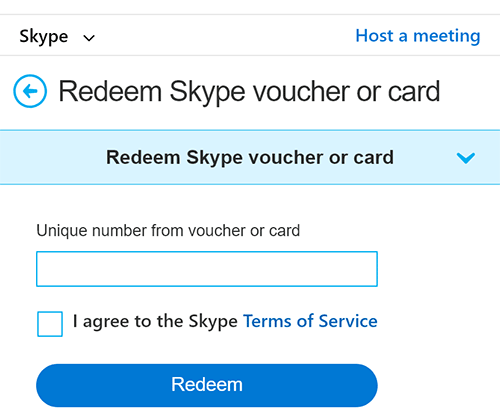Enable Skype Terms of Service agreement box
This screenshot has width=500, height=420.
click(50, 324)
